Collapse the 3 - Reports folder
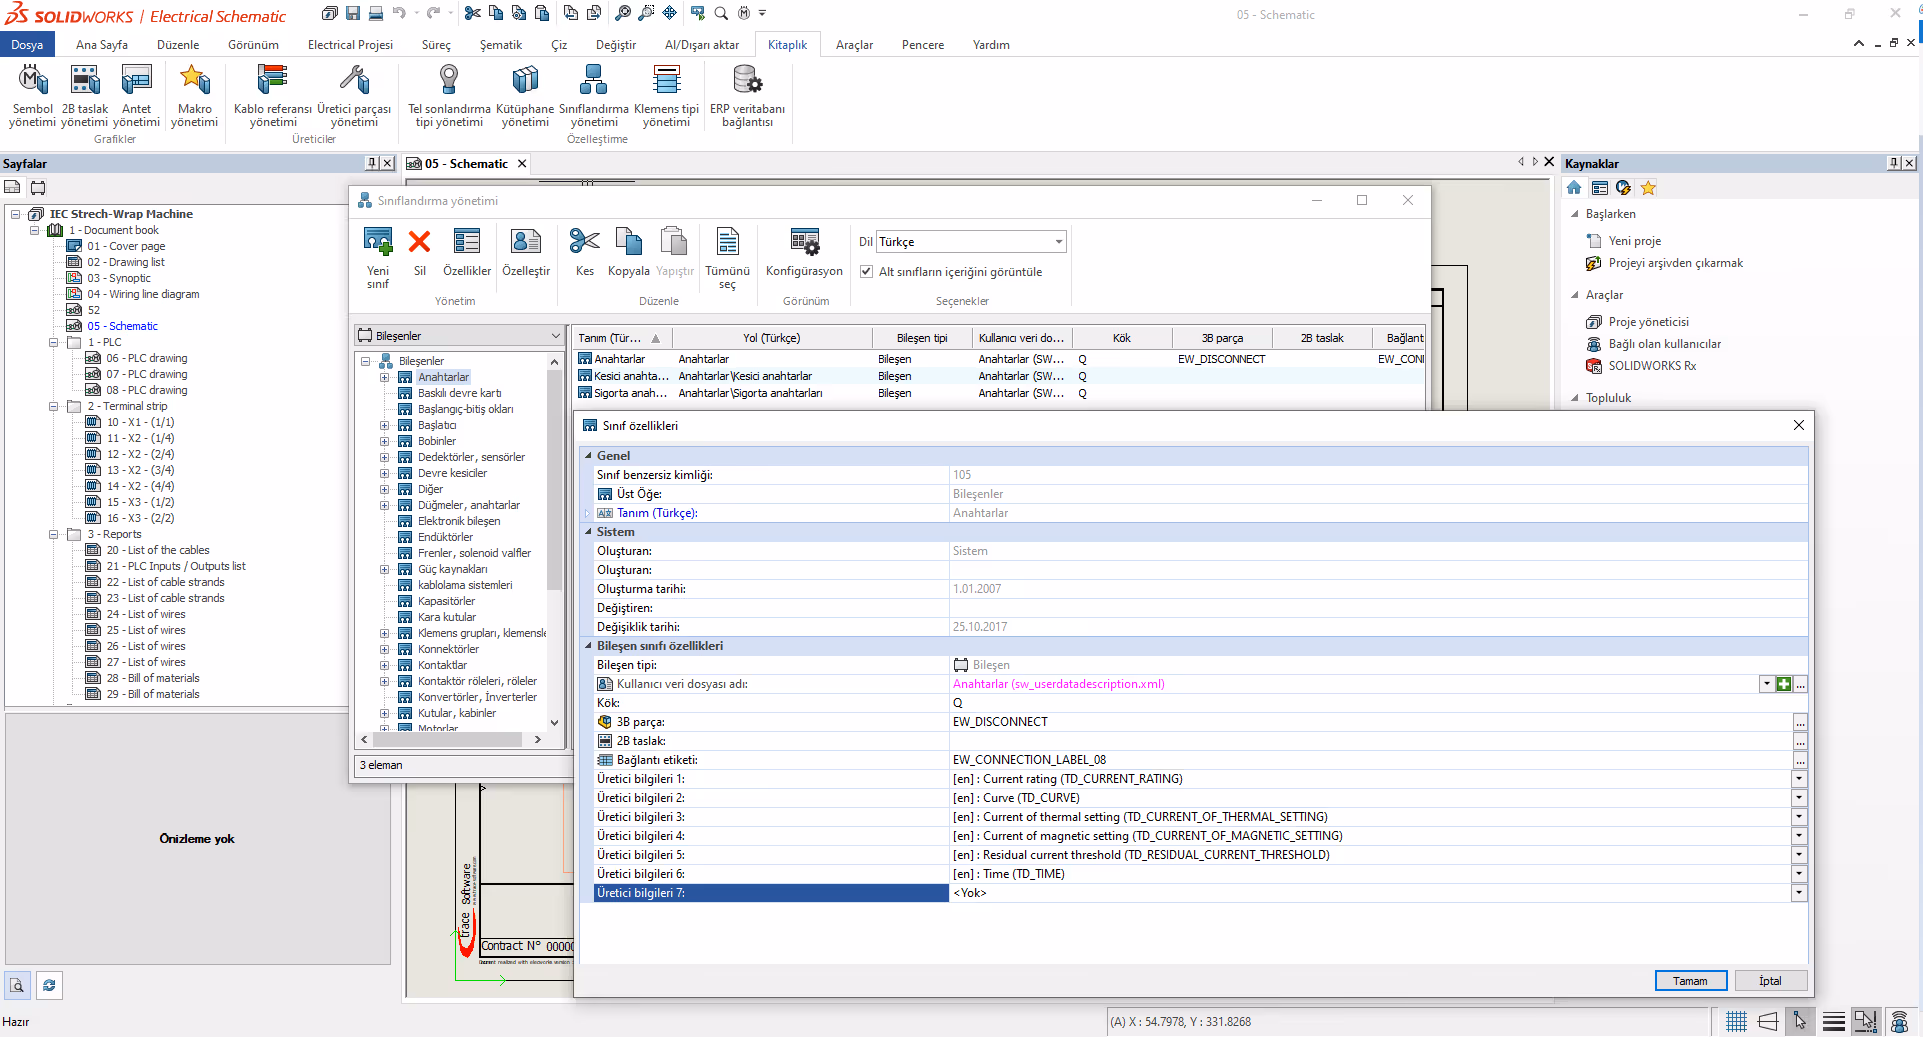Screen dimensions: 1923x1037 (54, 534)
